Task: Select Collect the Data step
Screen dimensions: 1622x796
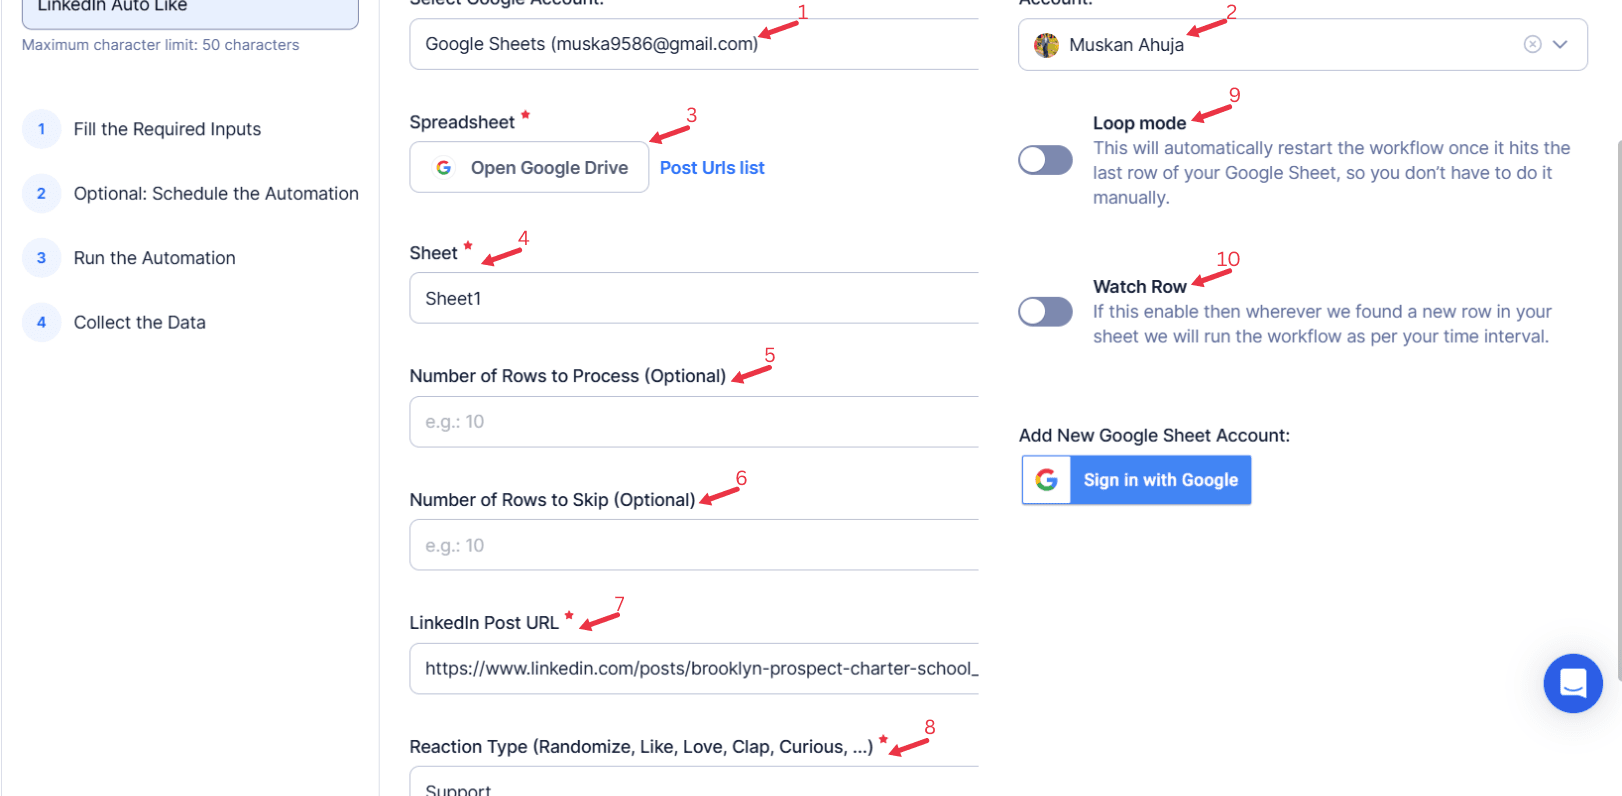Action: pos(140,322)
